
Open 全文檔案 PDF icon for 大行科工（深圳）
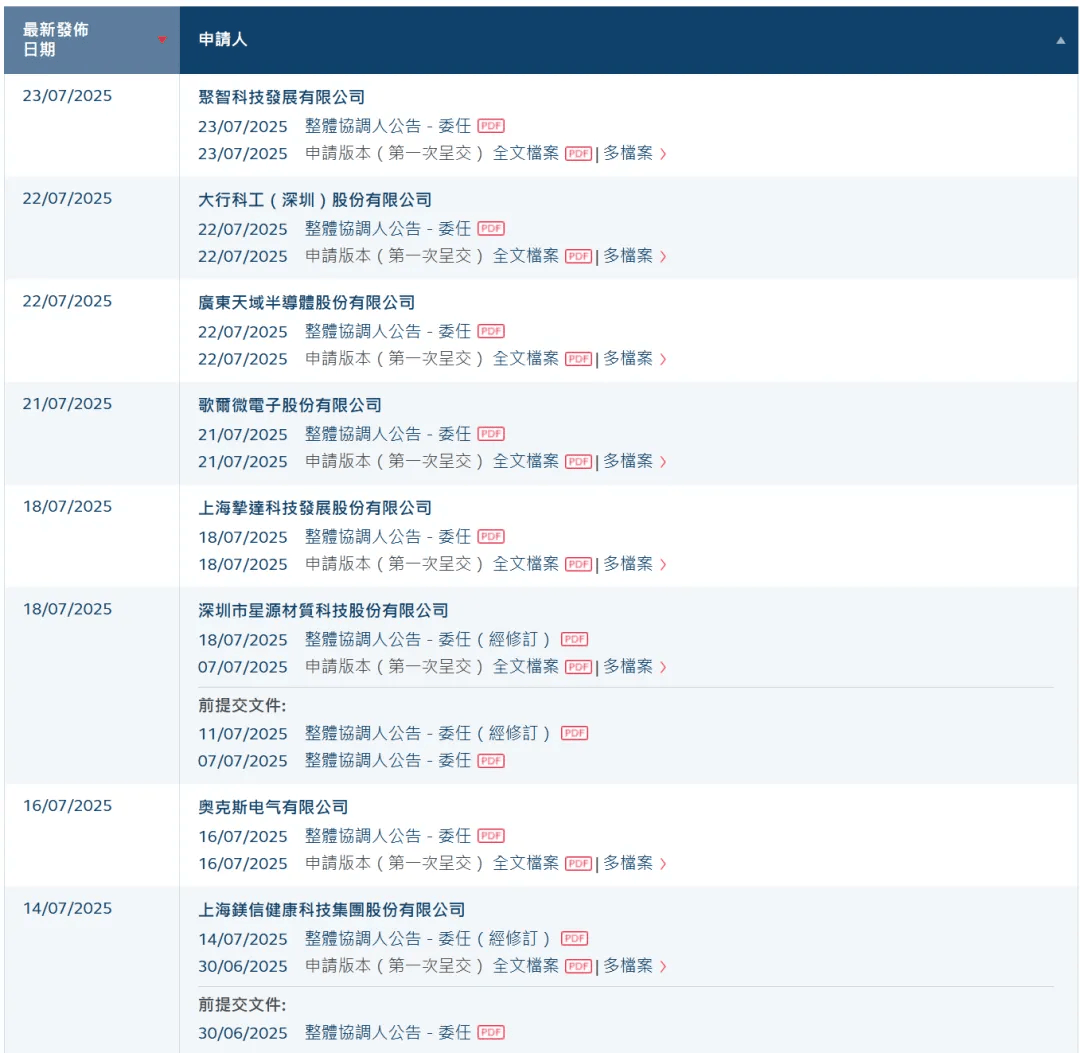click(578, 256)
